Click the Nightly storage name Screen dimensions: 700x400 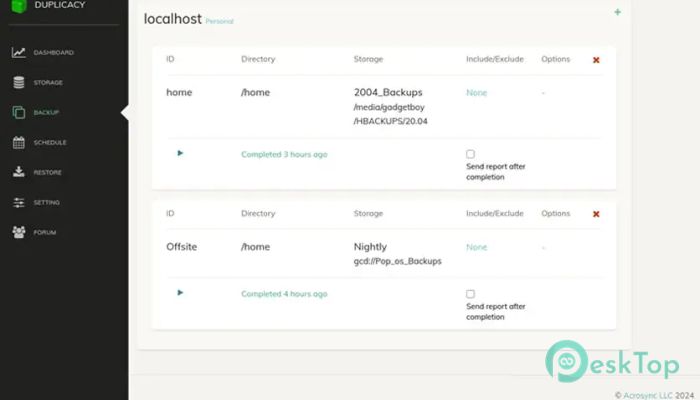pos(370,246)
